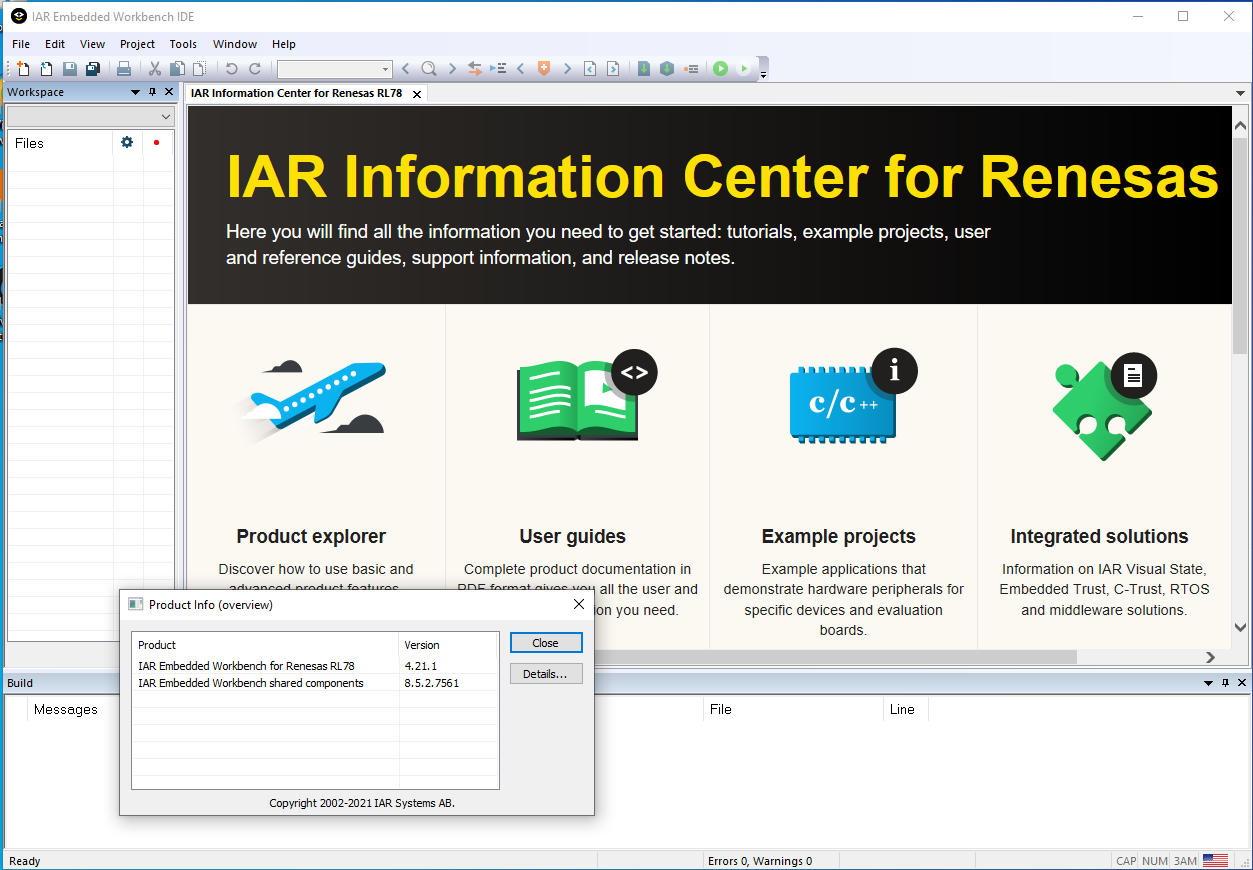Open the Tools menu
Viewport: 1253px width, 870px height.
click(x=183, y=44)
